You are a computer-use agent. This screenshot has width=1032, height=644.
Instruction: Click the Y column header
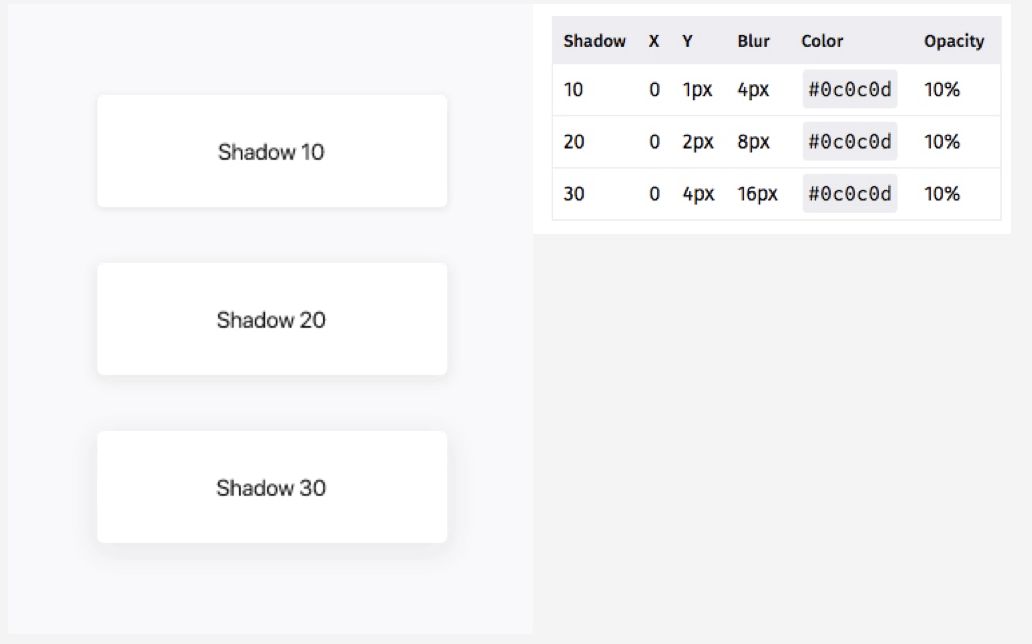point(687,41)
